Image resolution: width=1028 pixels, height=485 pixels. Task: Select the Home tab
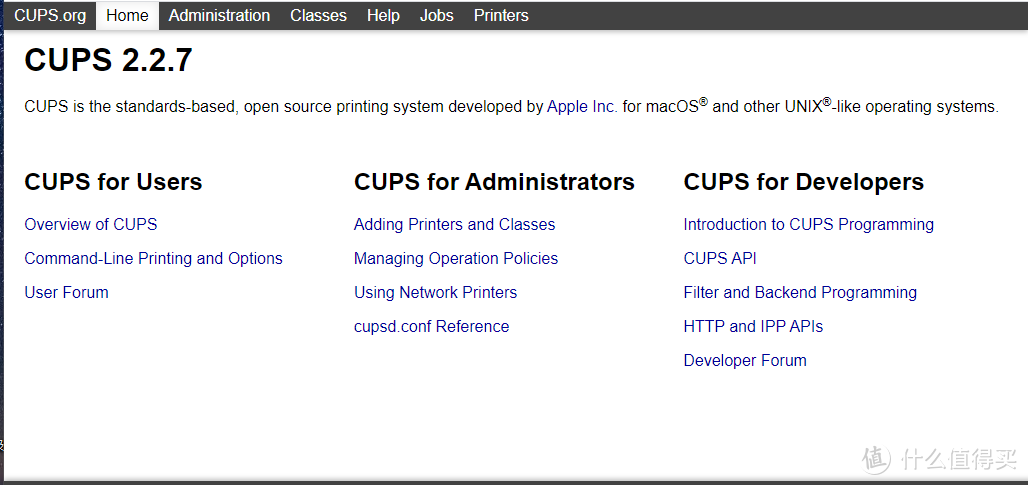pos(127,16)
